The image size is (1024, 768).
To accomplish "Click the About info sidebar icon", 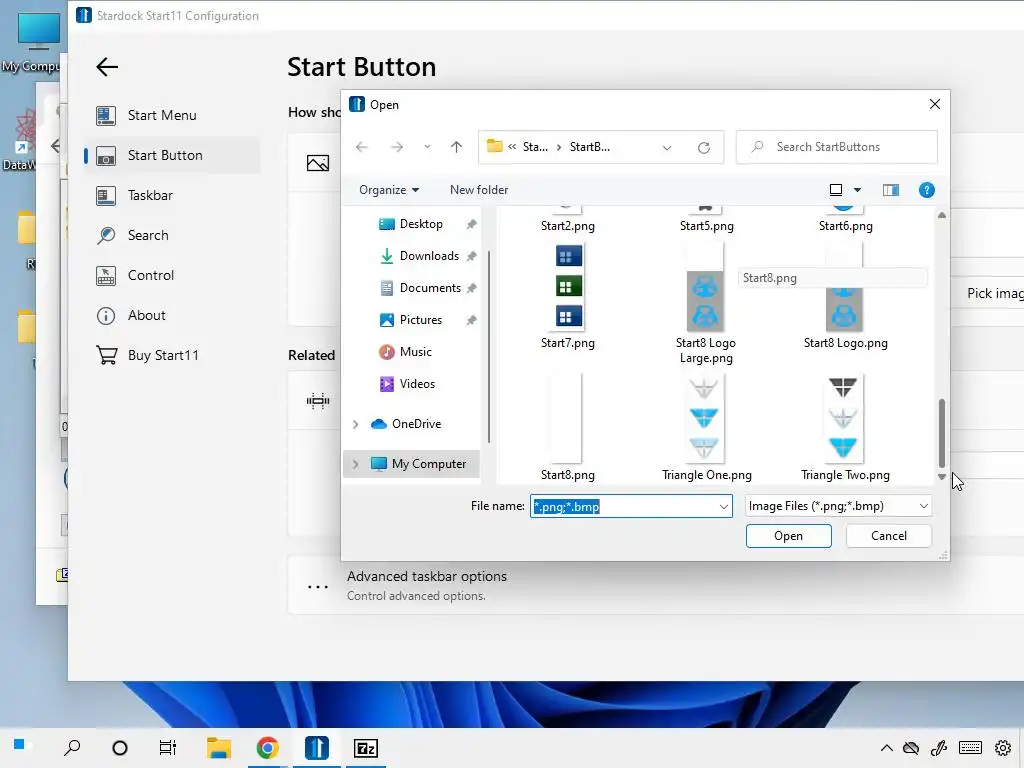I will [106, 315].
